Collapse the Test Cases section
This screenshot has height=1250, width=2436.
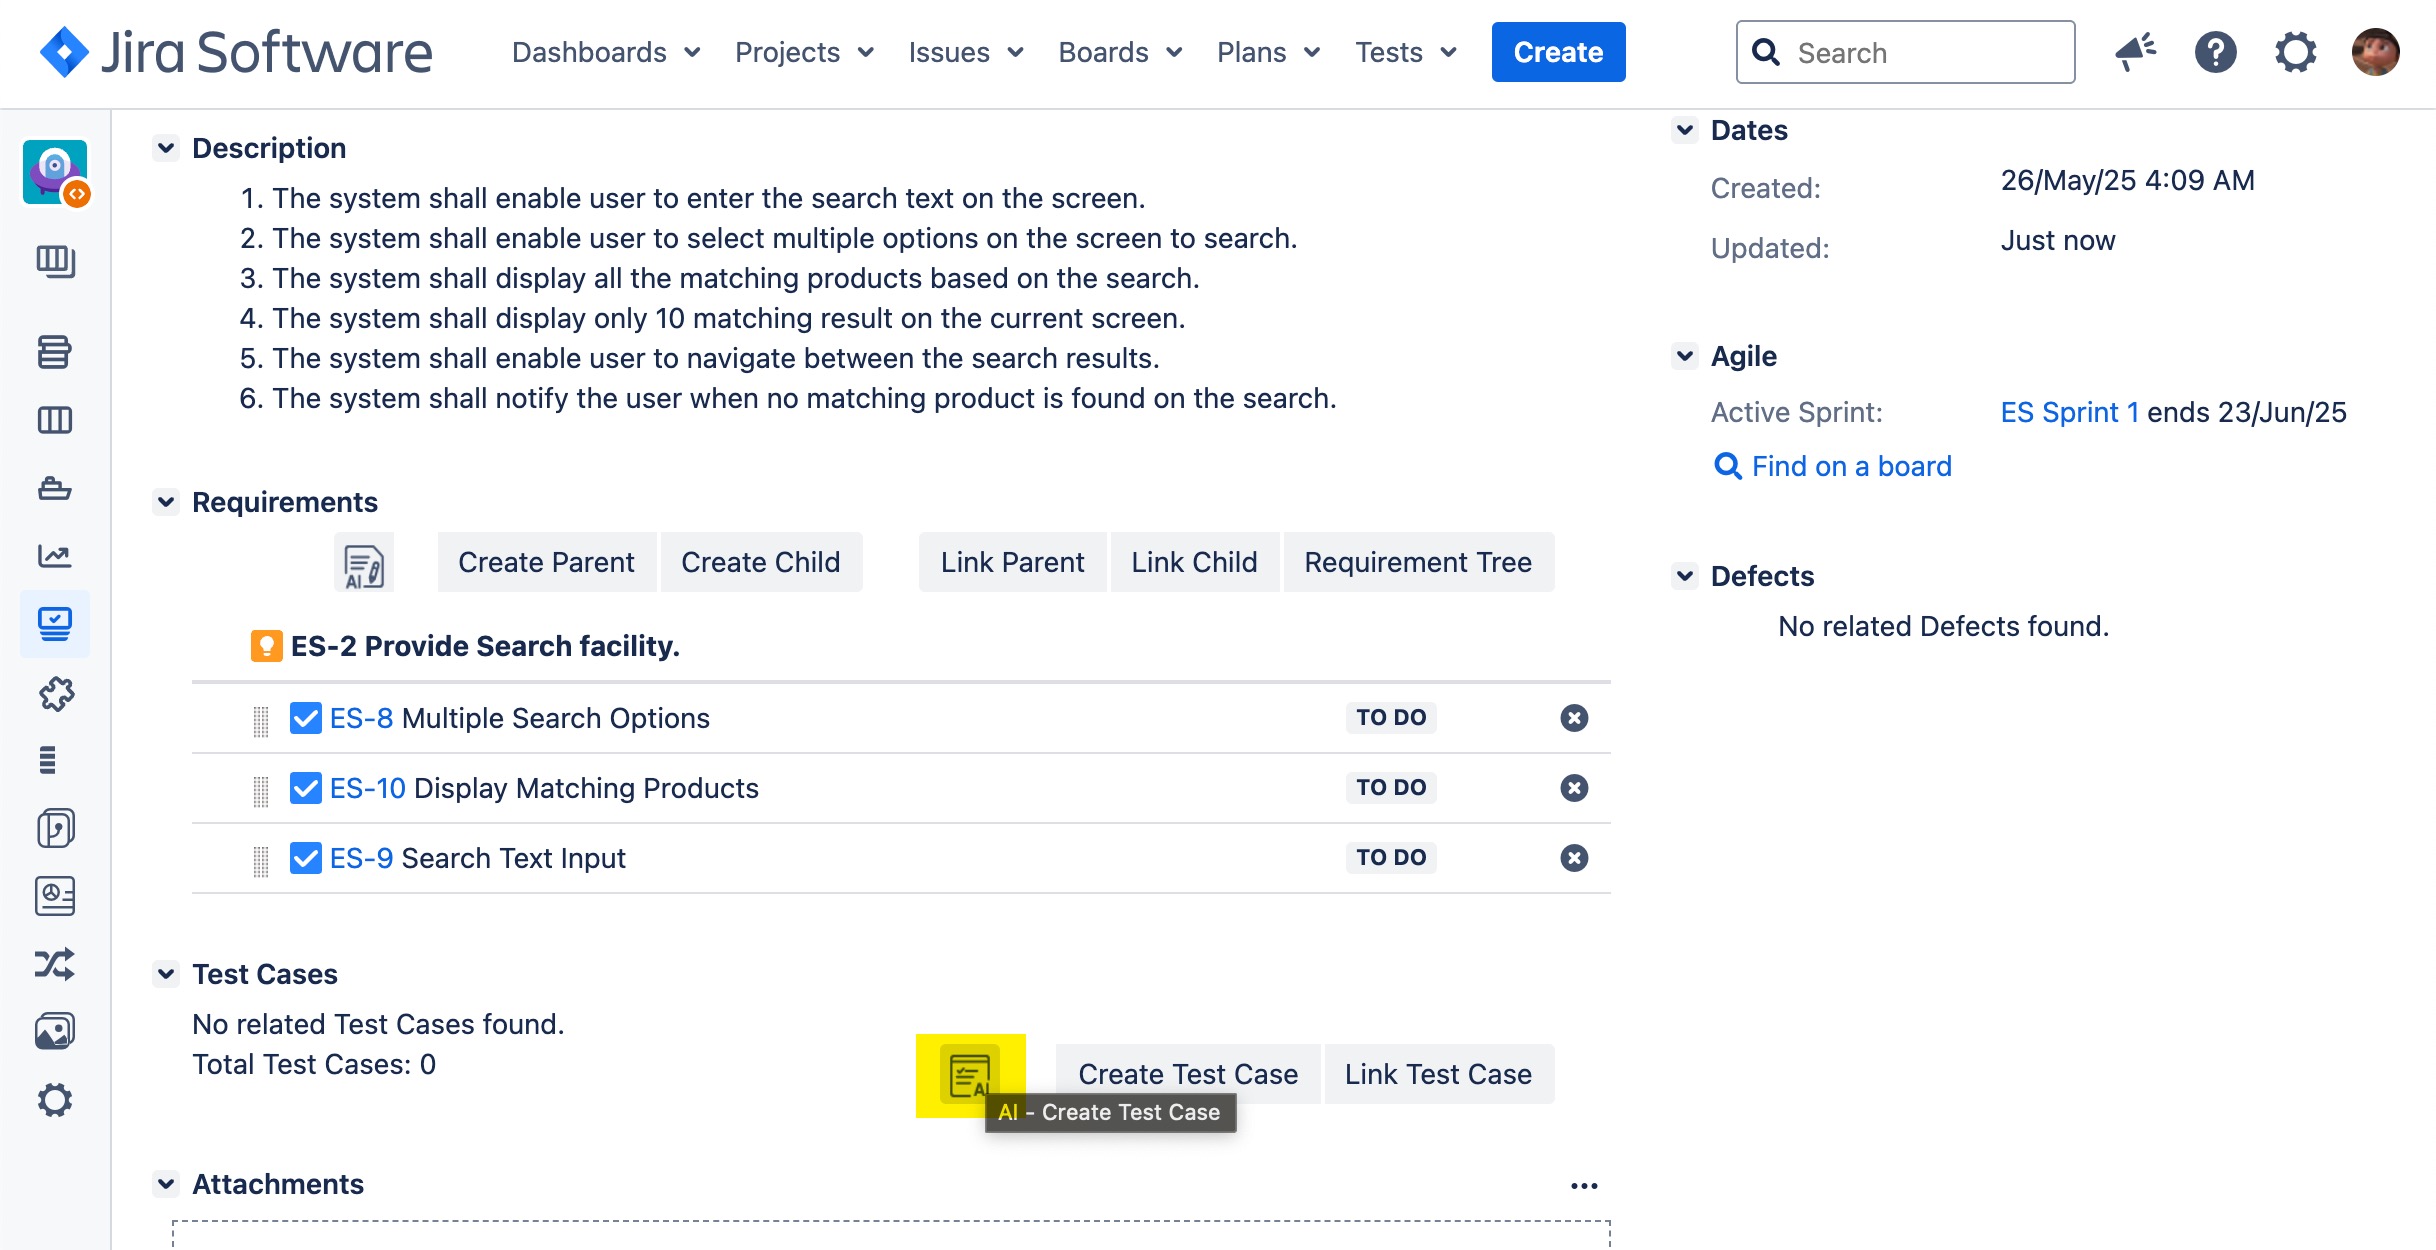click(x=166, y=974)
